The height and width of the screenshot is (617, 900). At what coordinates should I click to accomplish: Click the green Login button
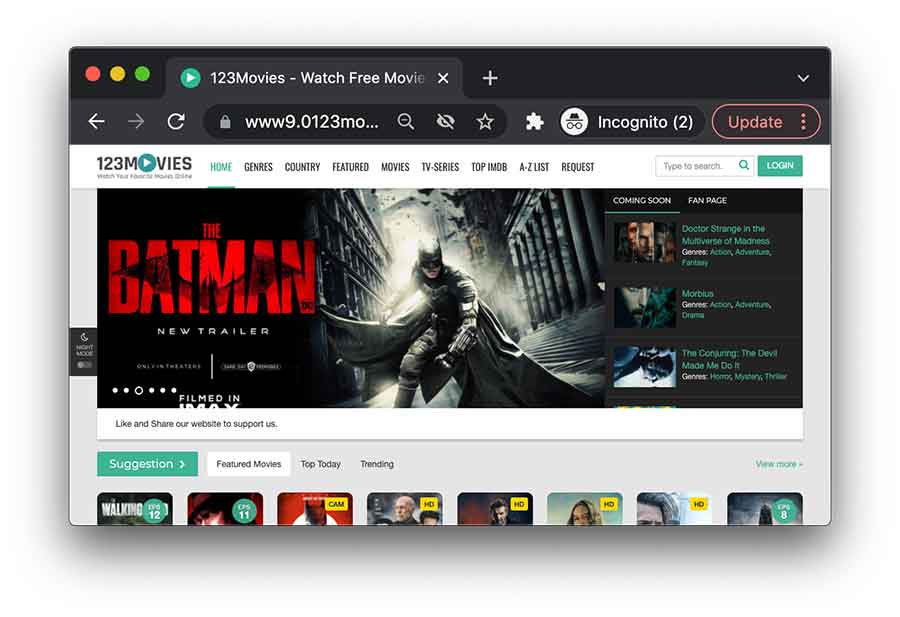pyautogui.click(x=779, y=166)
